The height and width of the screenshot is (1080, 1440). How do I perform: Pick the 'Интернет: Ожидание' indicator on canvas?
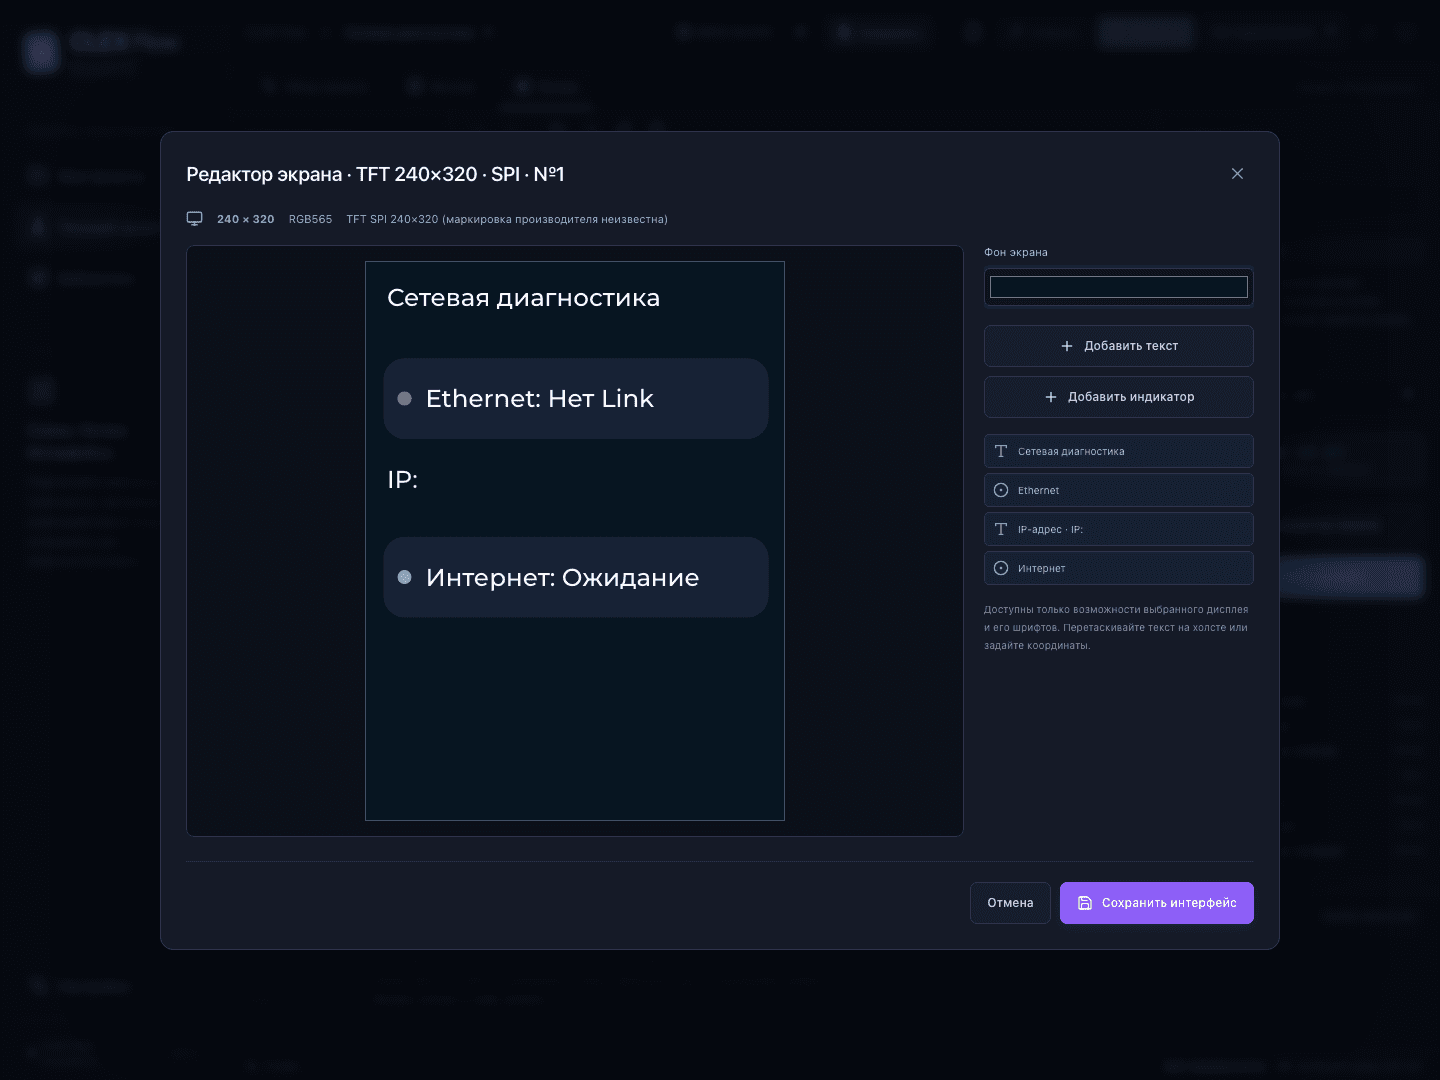click(x=576, y=577)
